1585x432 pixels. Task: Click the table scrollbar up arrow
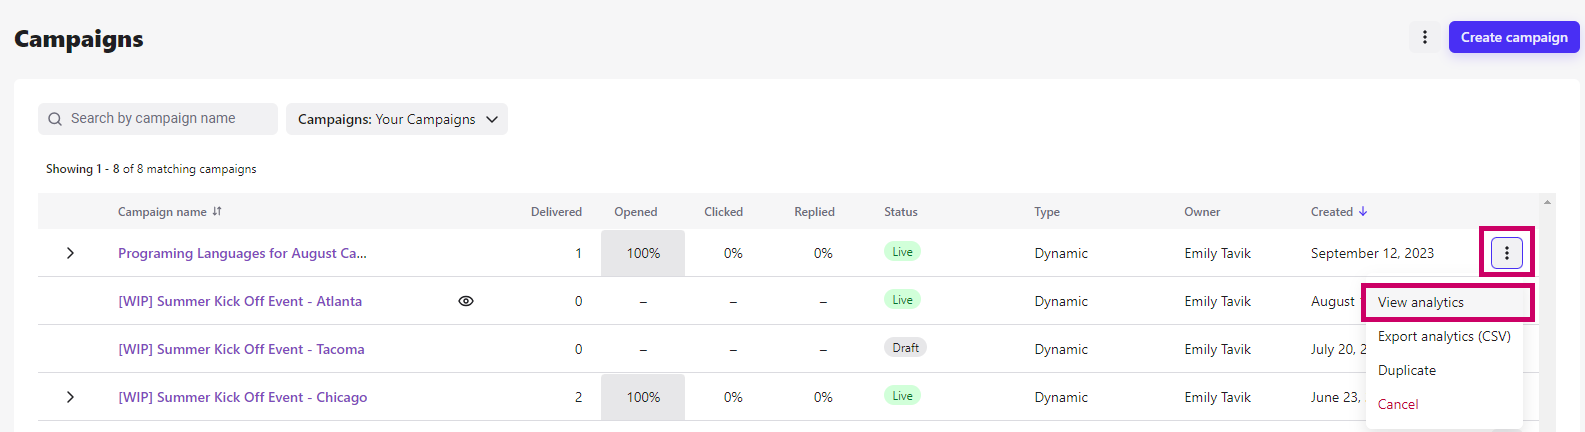coord(1547,202)
